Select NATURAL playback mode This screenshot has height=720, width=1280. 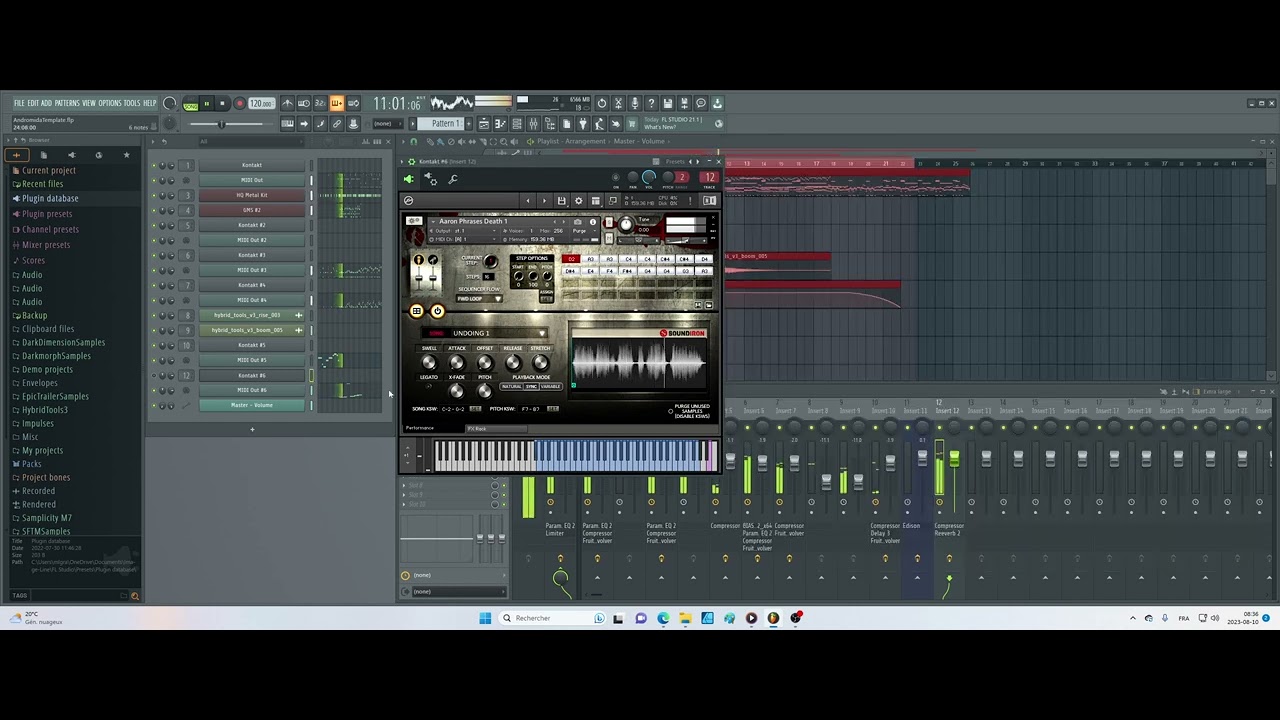(x=512, y=386)
